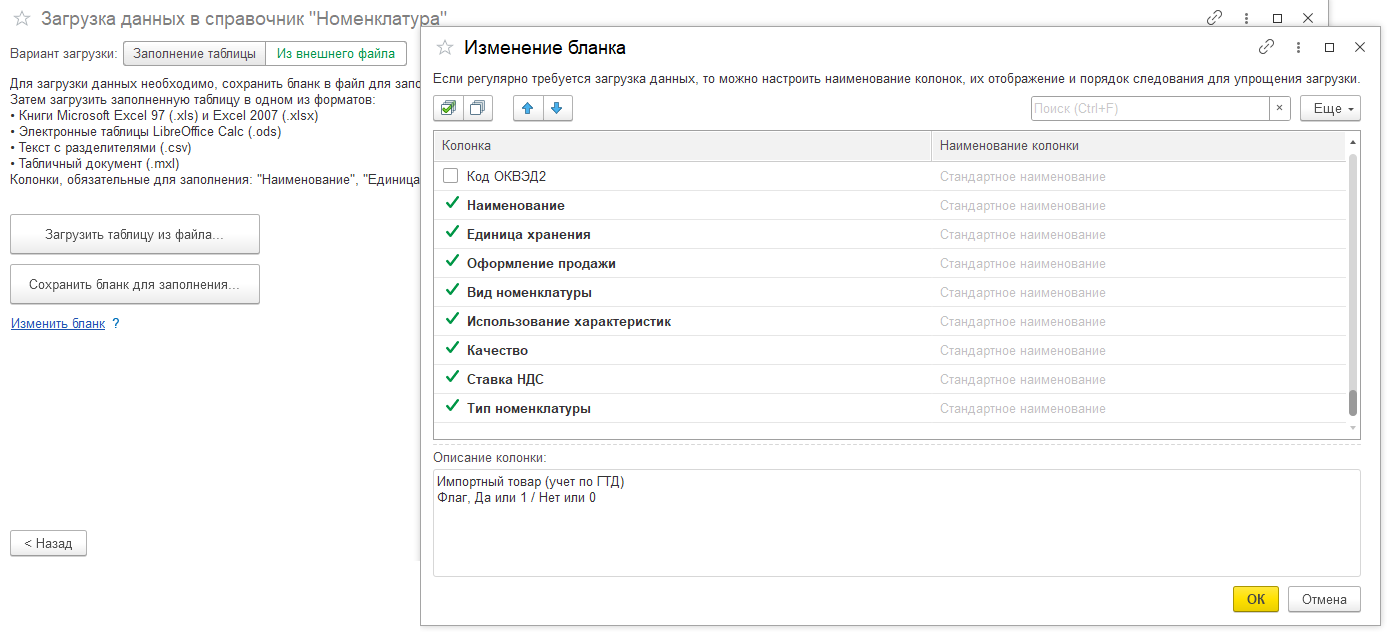Click the check all columns icon
1387x632 pixels.
click(447, 108)
